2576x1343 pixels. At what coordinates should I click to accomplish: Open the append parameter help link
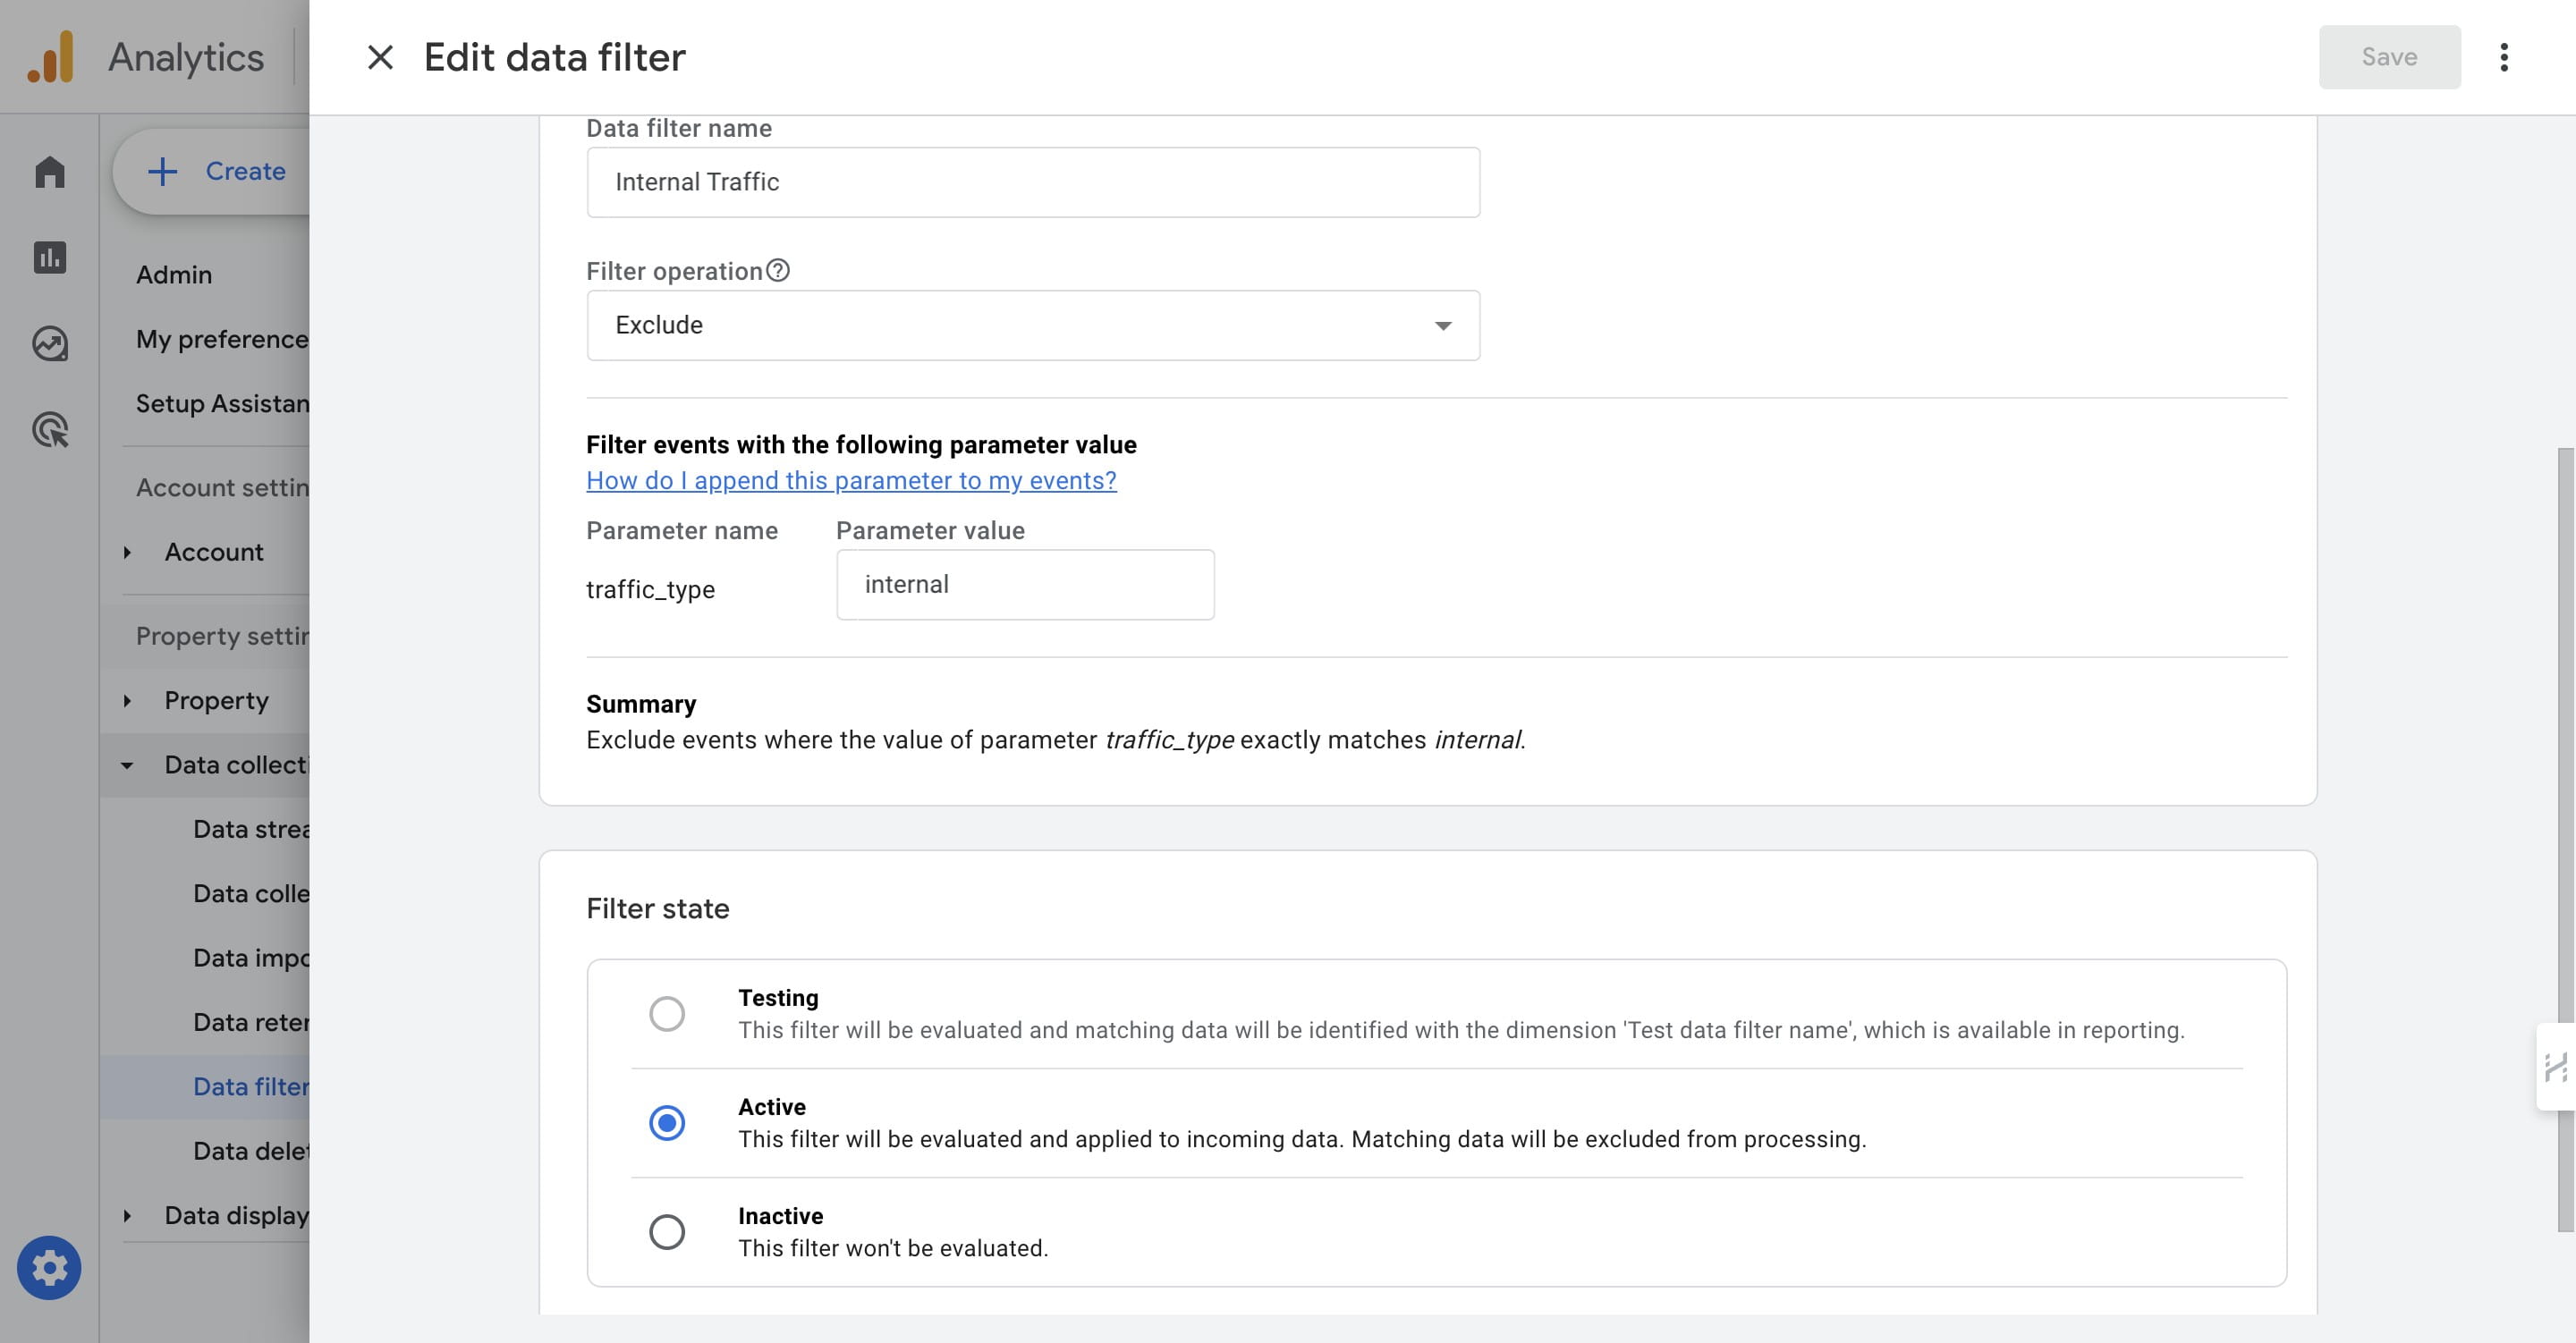[851, 480]
